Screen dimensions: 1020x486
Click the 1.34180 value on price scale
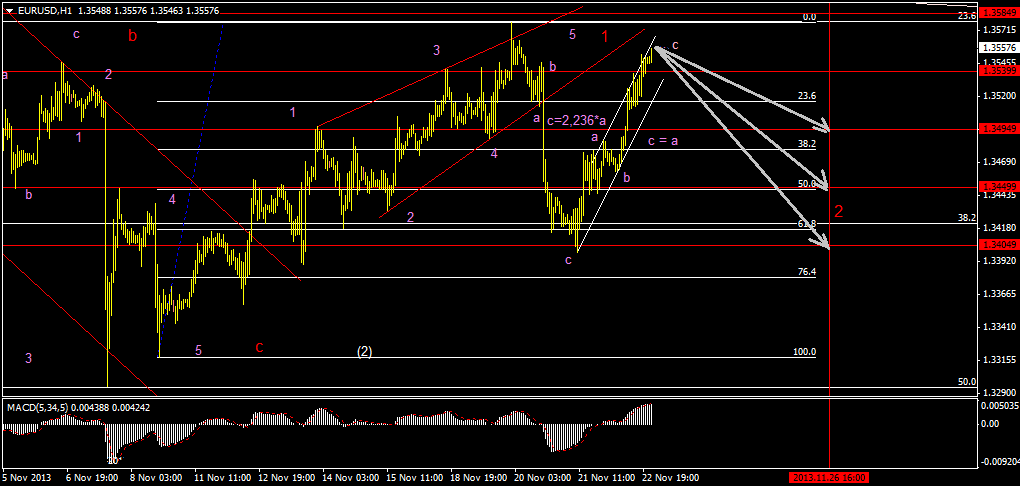999,228
